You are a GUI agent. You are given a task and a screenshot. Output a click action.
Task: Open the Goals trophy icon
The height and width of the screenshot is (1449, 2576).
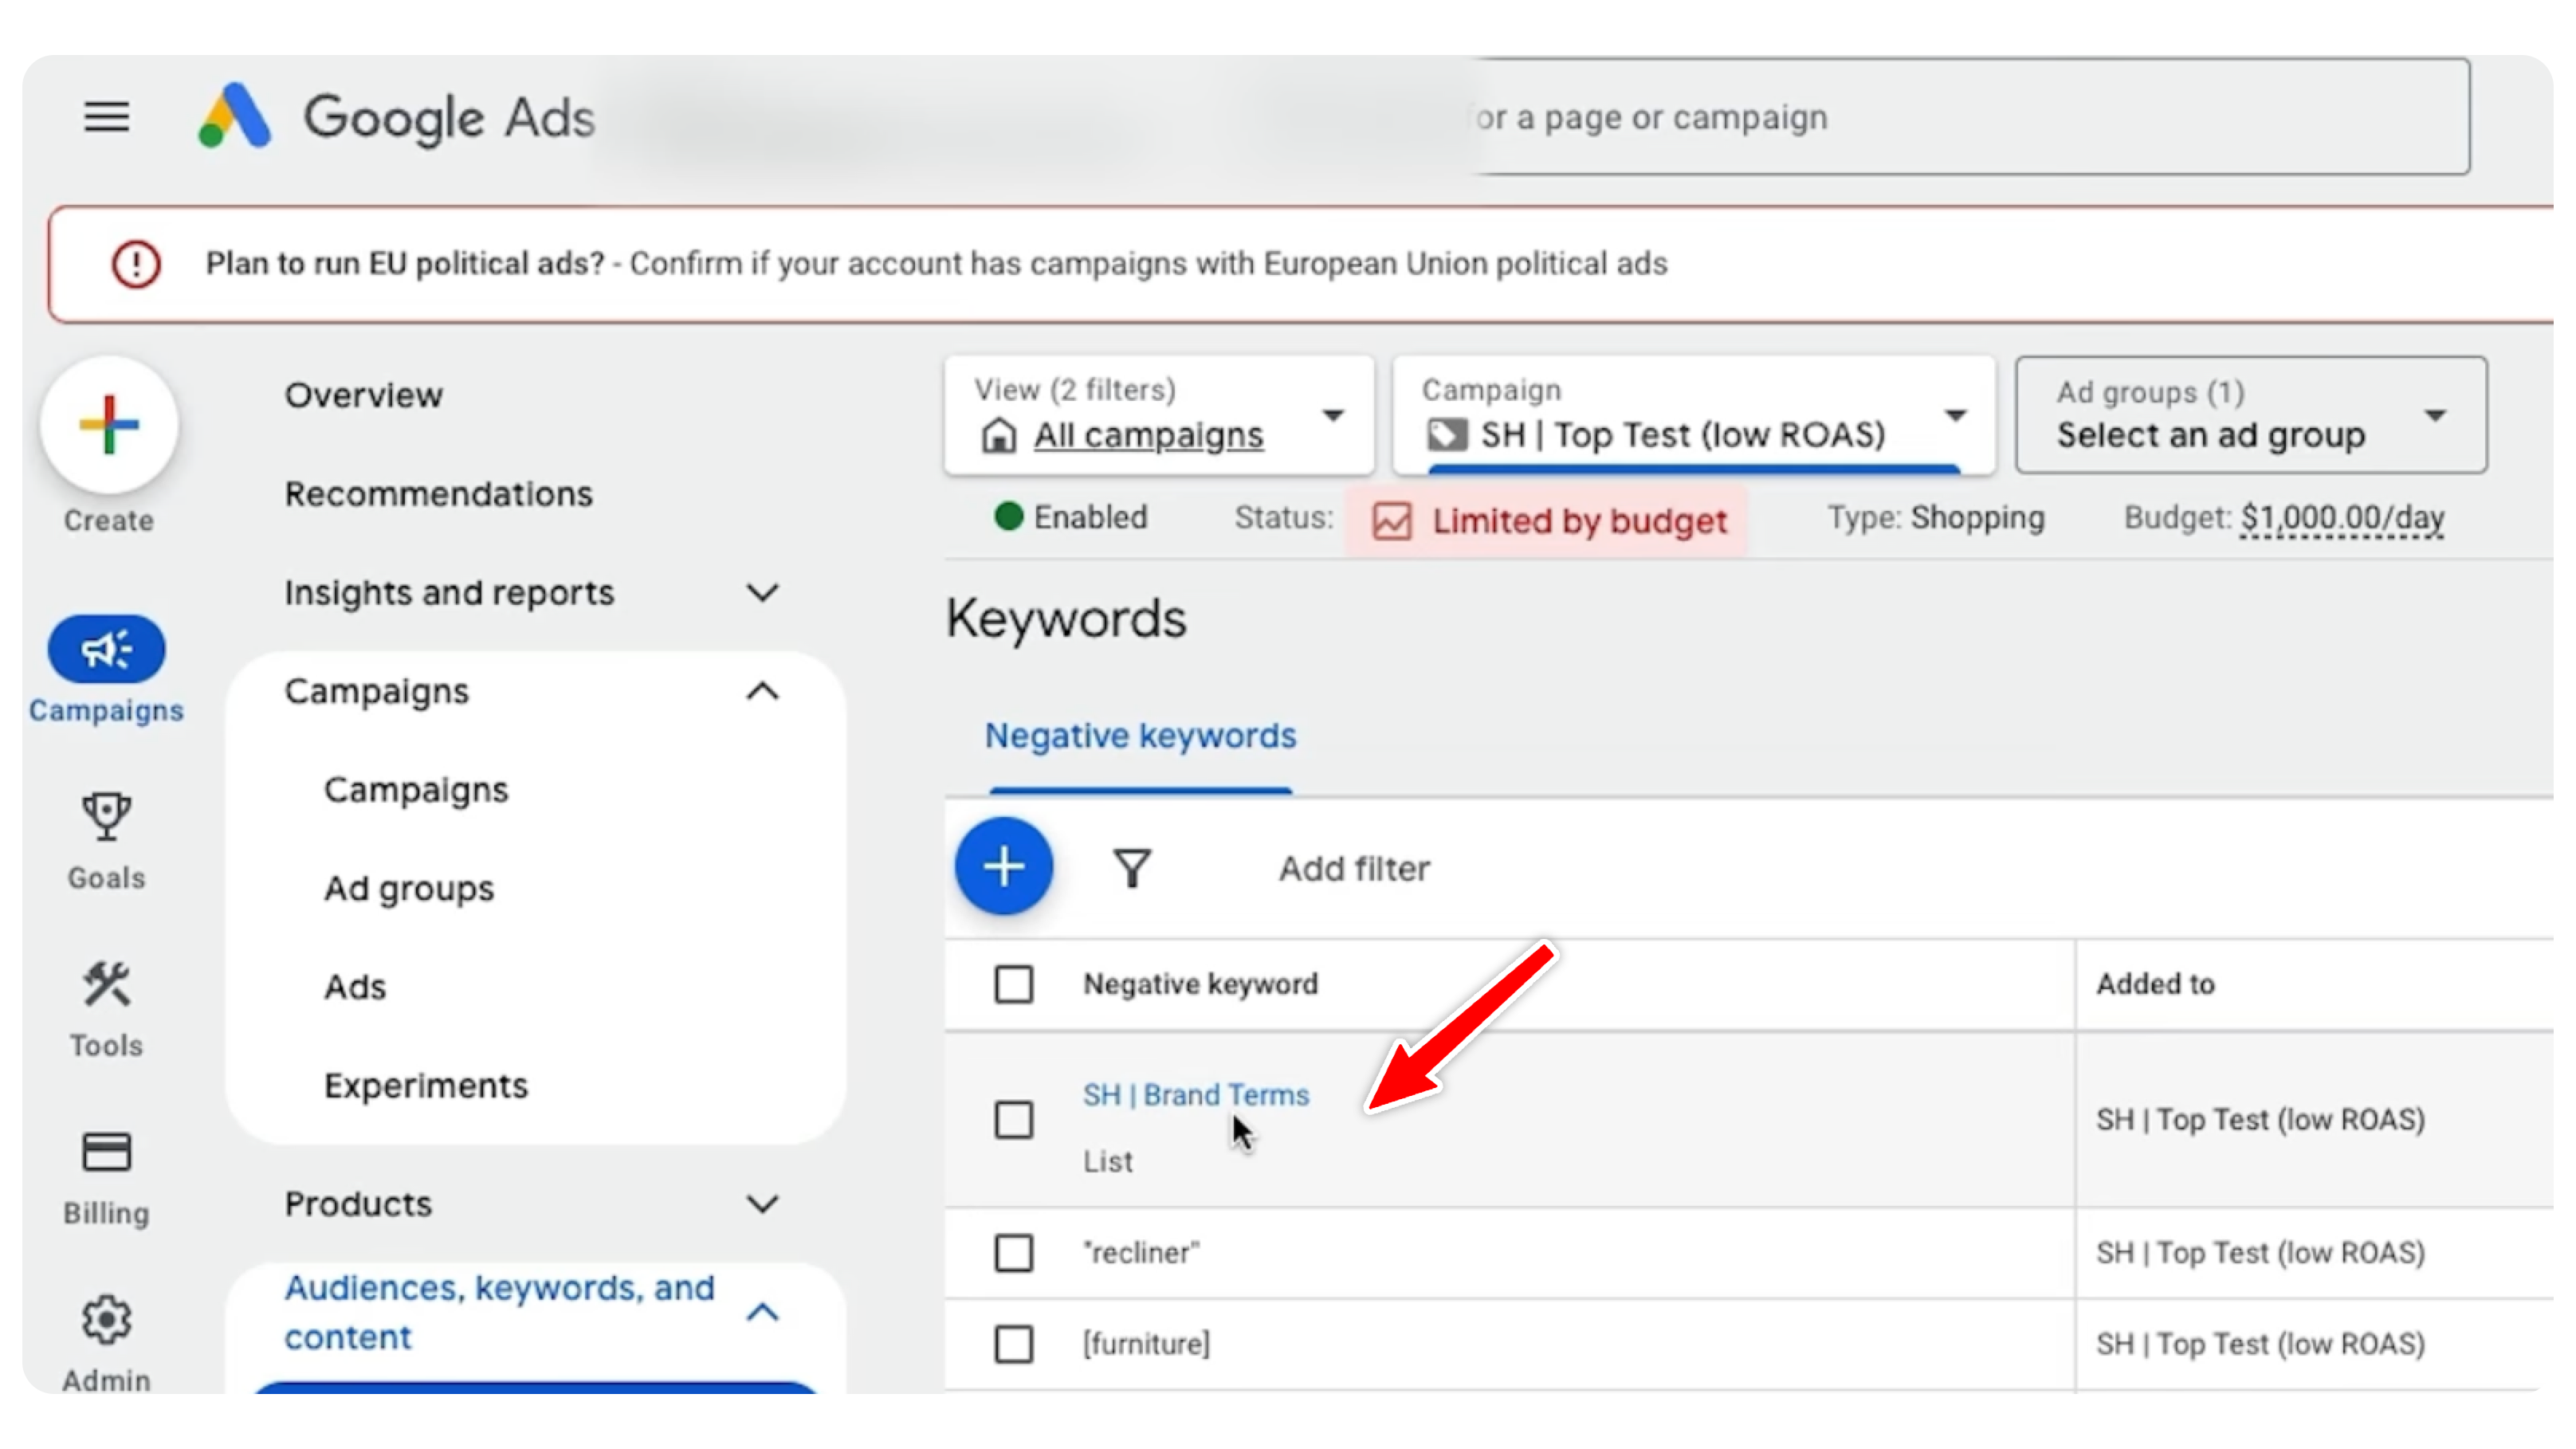[106, 817]
